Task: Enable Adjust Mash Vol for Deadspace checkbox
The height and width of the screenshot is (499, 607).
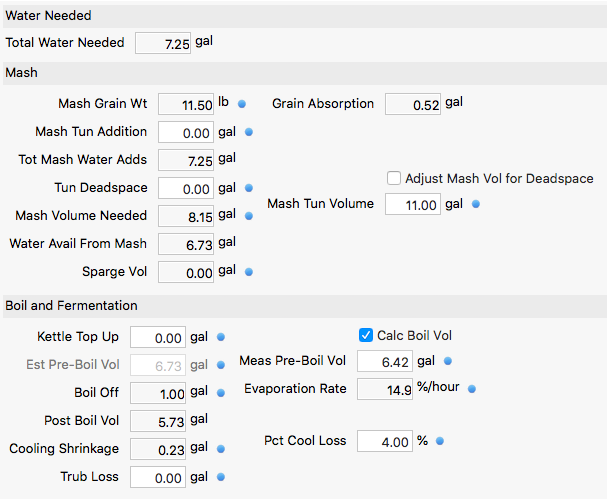Action: (394, 178)
